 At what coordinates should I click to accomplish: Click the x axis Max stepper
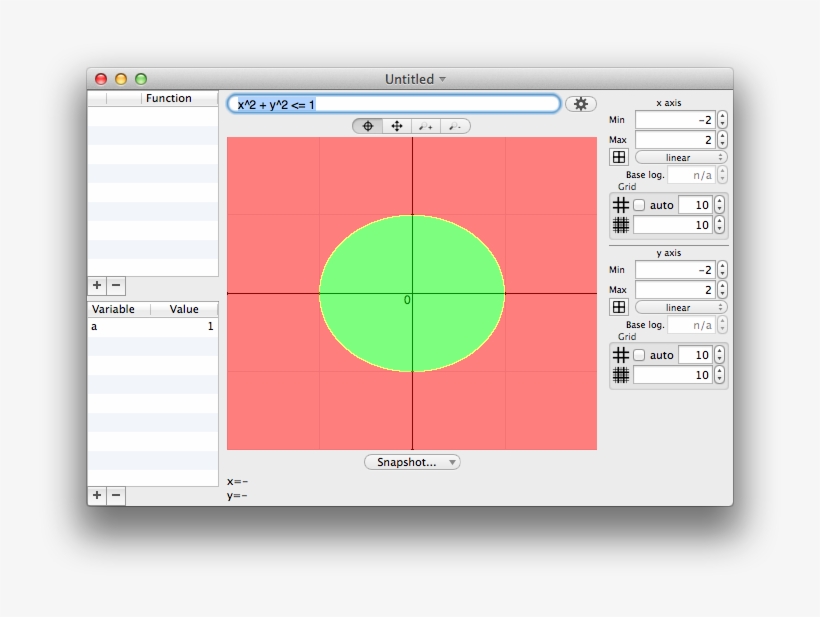pos(722,140)
